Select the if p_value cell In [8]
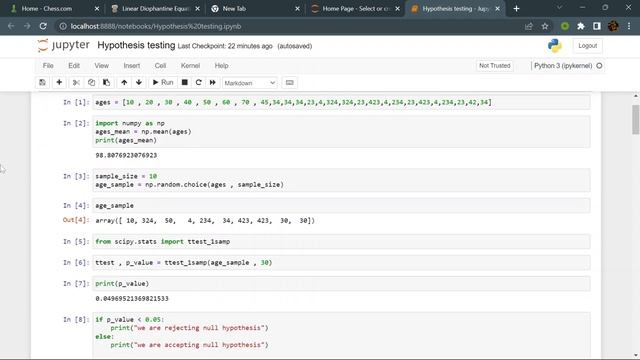Screen dimensions: 640x360 click(x=341, y=336)
